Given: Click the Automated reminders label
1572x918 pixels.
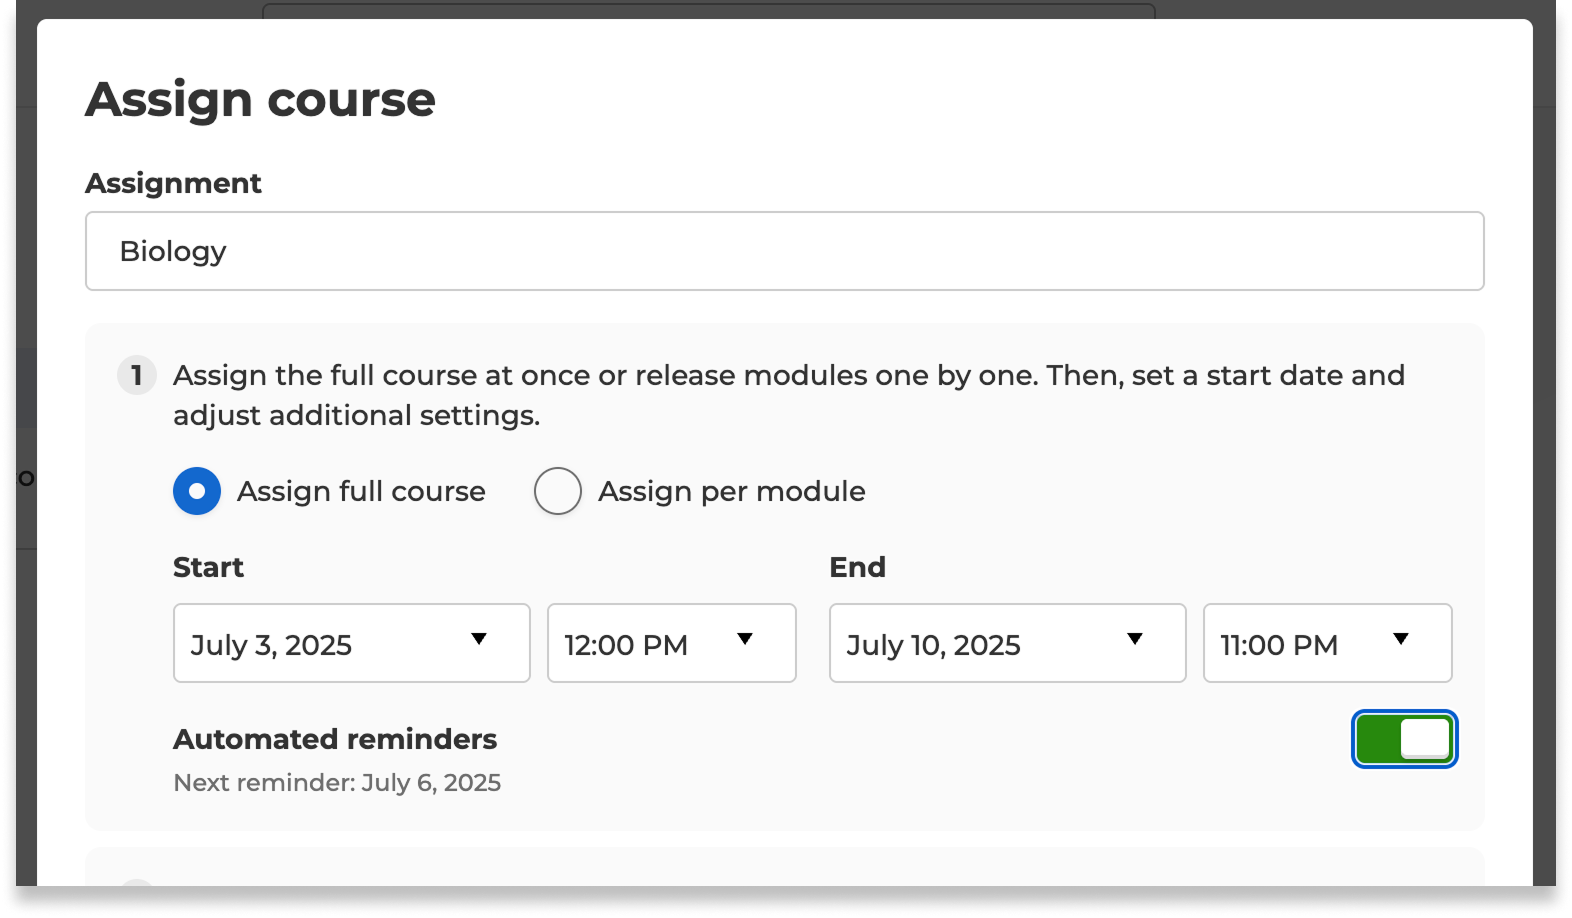Looking at the screenshot, I should (335, 739).
